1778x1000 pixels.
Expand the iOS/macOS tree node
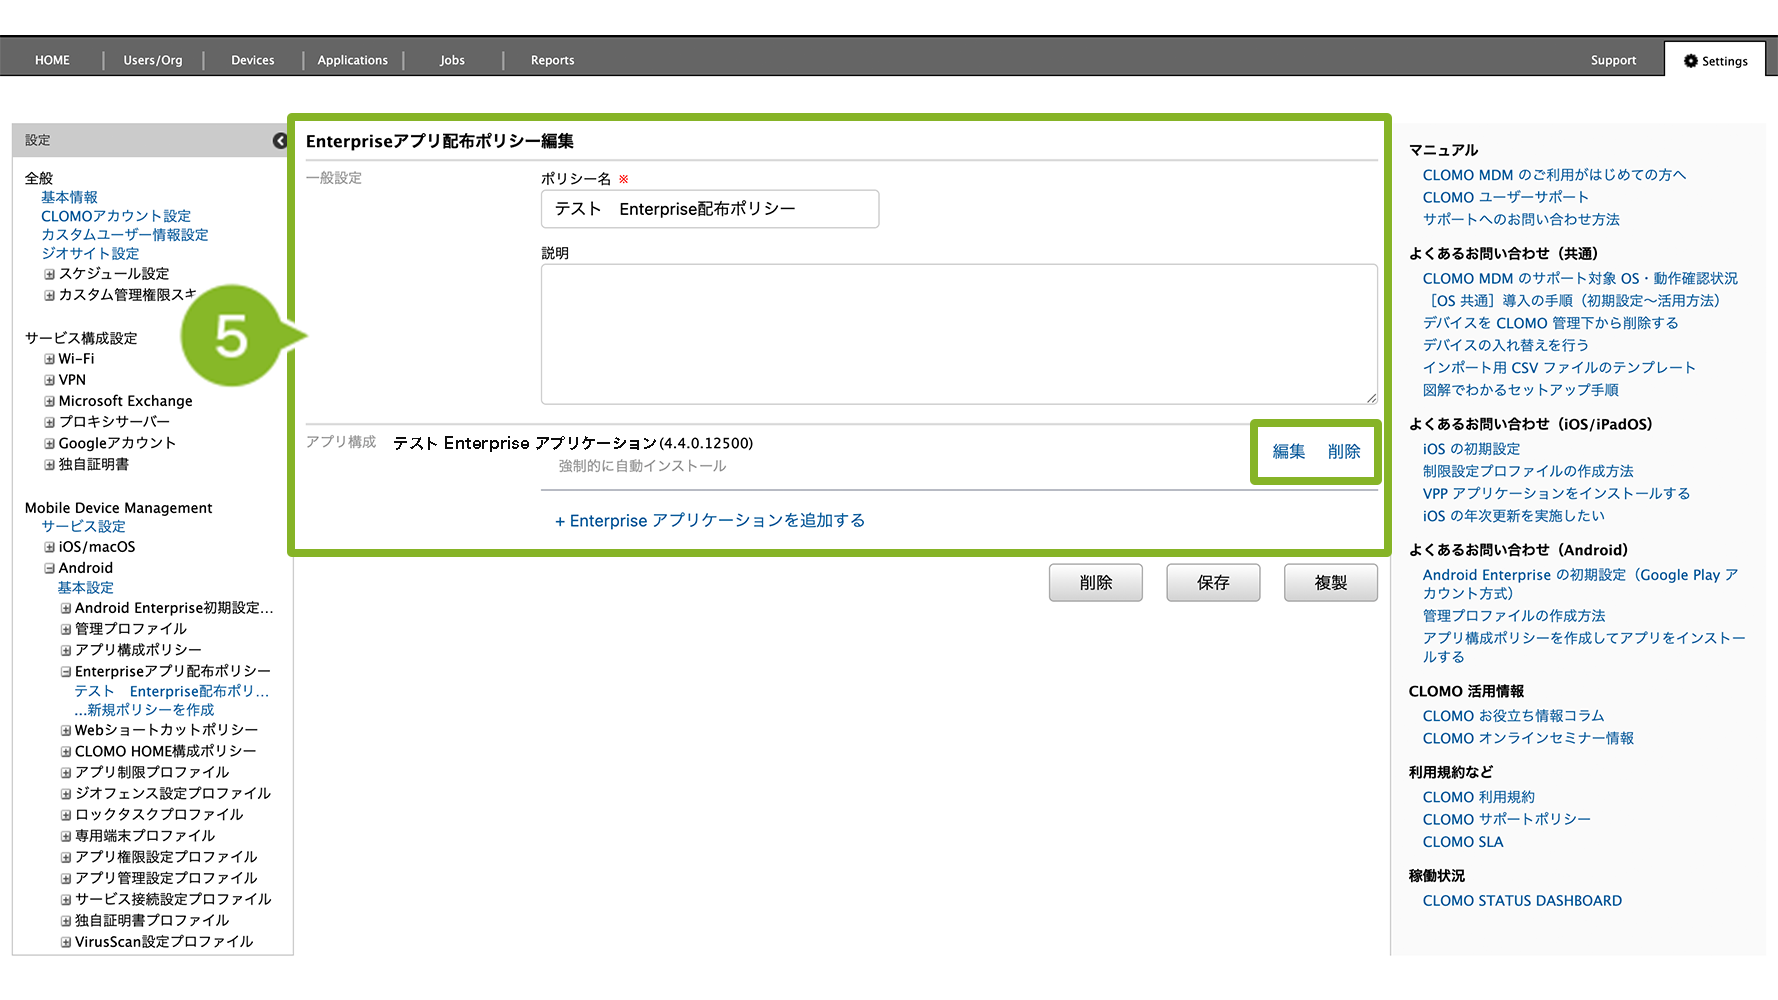(x=49, y=547)
